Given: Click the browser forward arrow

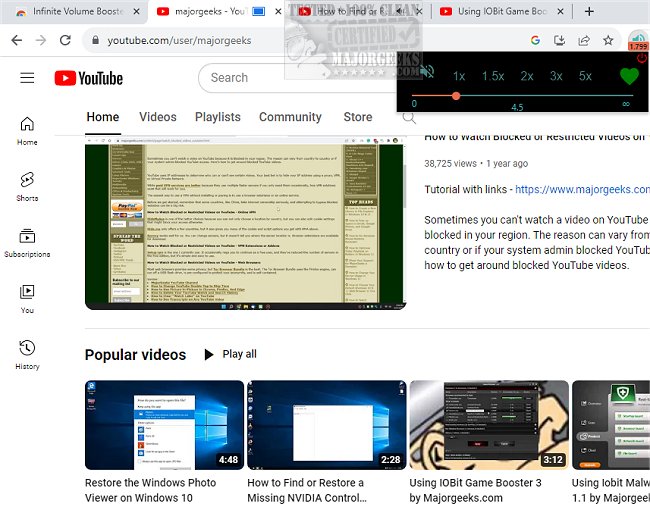Looking at the screenshot, I should pyautogui.click(x=41, y=40).
